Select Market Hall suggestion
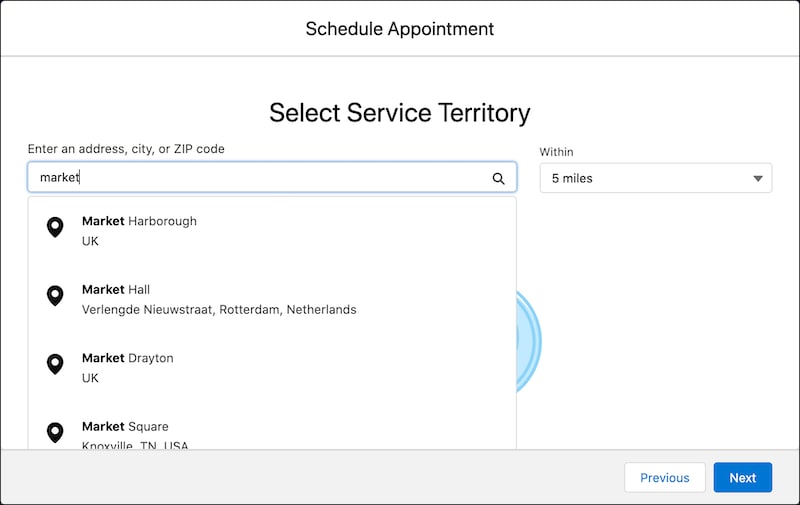800x505 pixels. click(272, 299)
